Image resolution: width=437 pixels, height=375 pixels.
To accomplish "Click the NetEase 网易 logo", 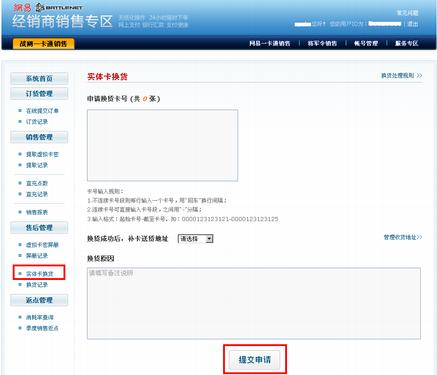I will click(22, 7).
